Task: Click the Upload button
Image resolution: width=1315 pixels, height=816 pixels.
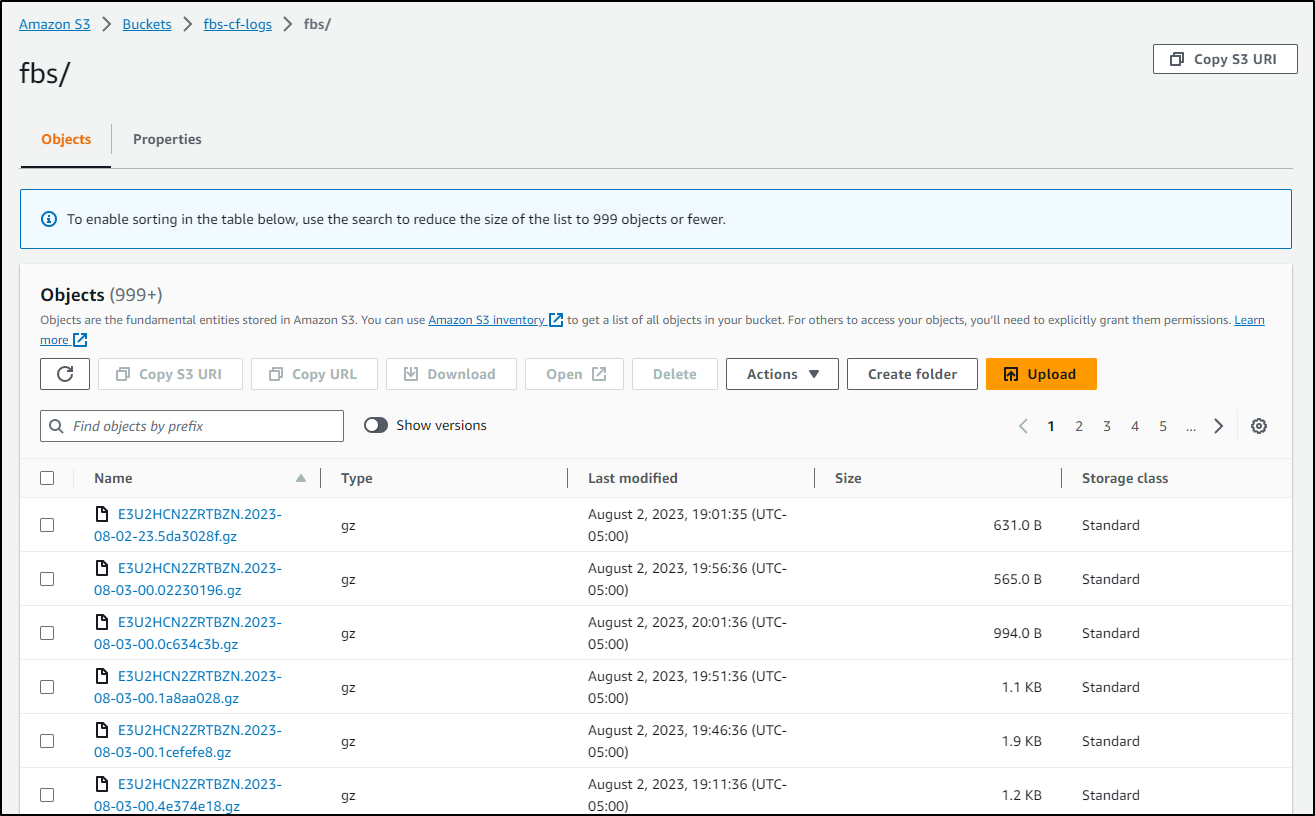Action: click(1041, 374)
